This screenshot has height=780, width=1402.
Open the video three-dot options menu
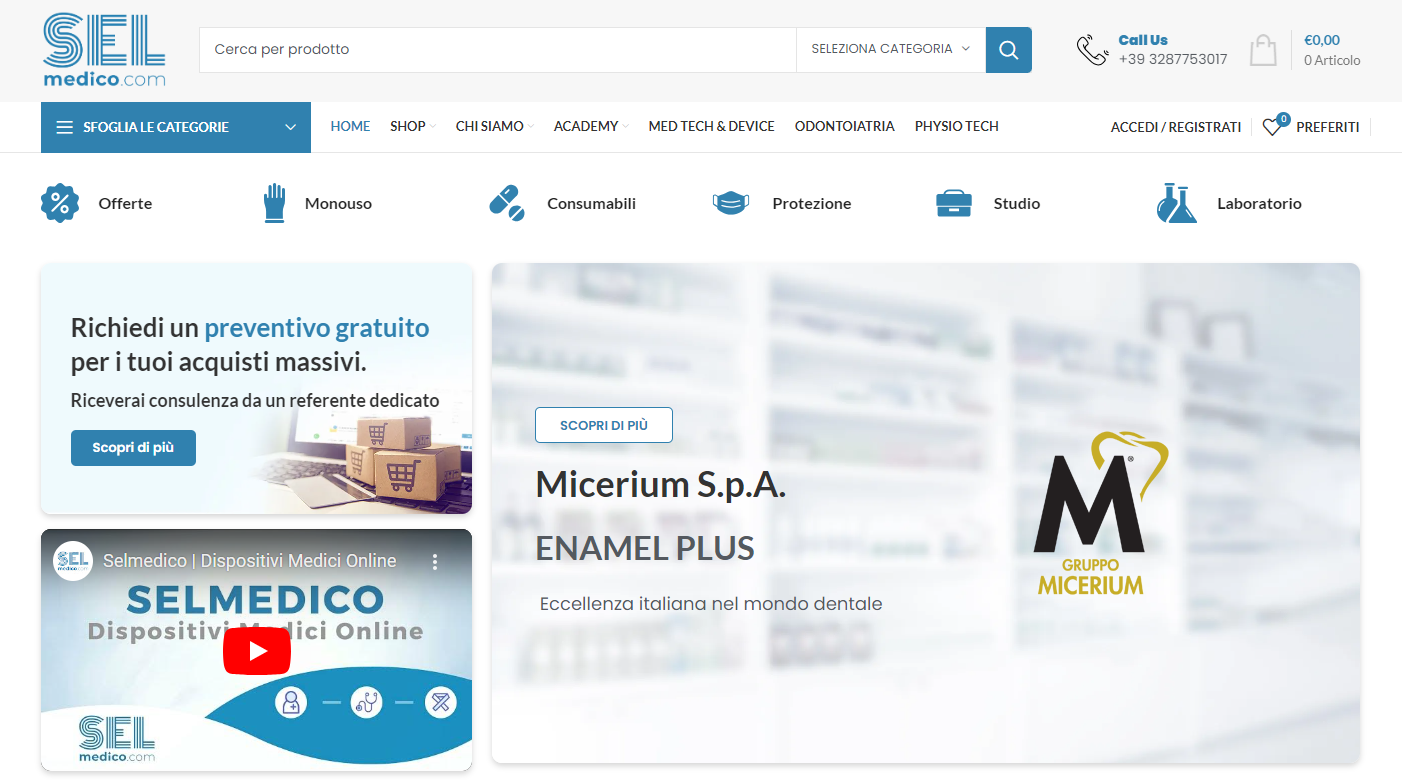[x=435, y=562]
